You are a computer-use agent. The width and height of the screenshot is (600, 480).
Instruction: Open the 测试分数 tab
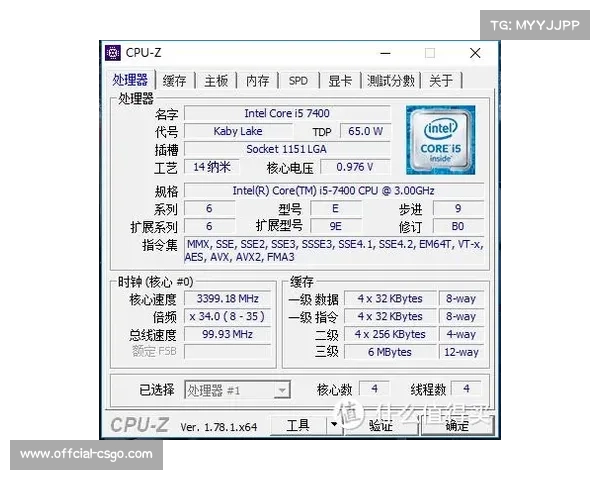(x=391, y=81)
